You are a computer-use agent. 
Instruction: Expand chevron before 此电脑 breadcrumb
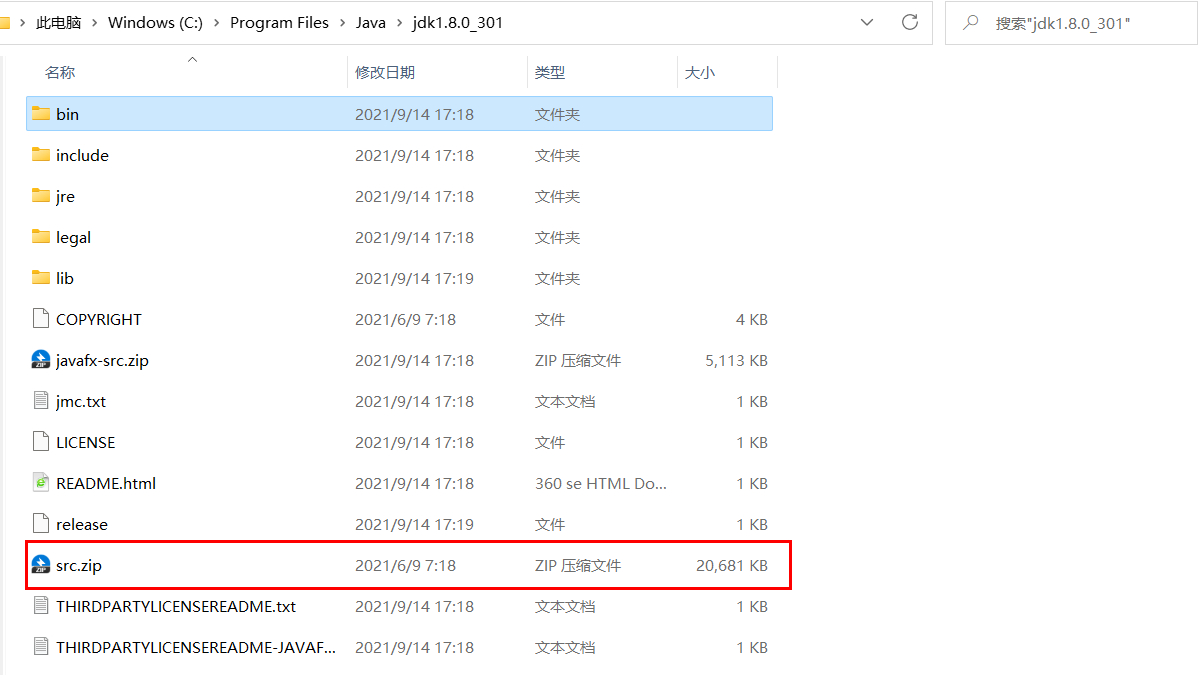(x=22, y=22)
